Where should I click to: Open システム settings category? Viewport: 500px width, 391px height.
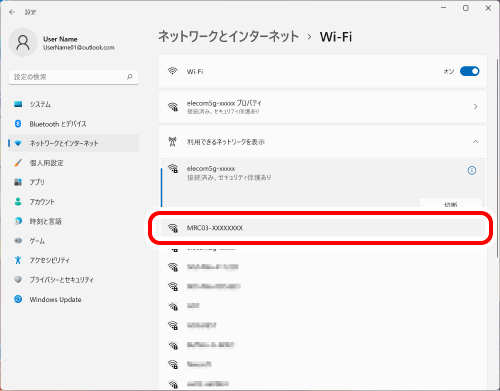[x=74, y=104]
